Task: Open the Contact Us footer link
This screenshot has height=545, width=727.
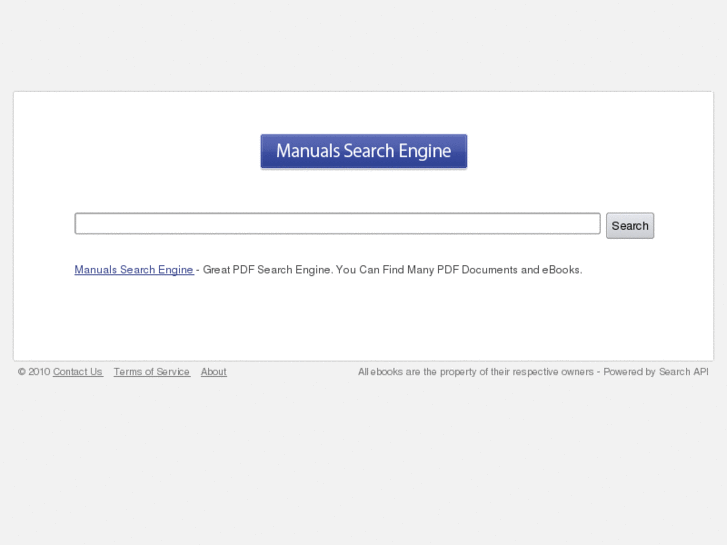Action: [77, 372]
